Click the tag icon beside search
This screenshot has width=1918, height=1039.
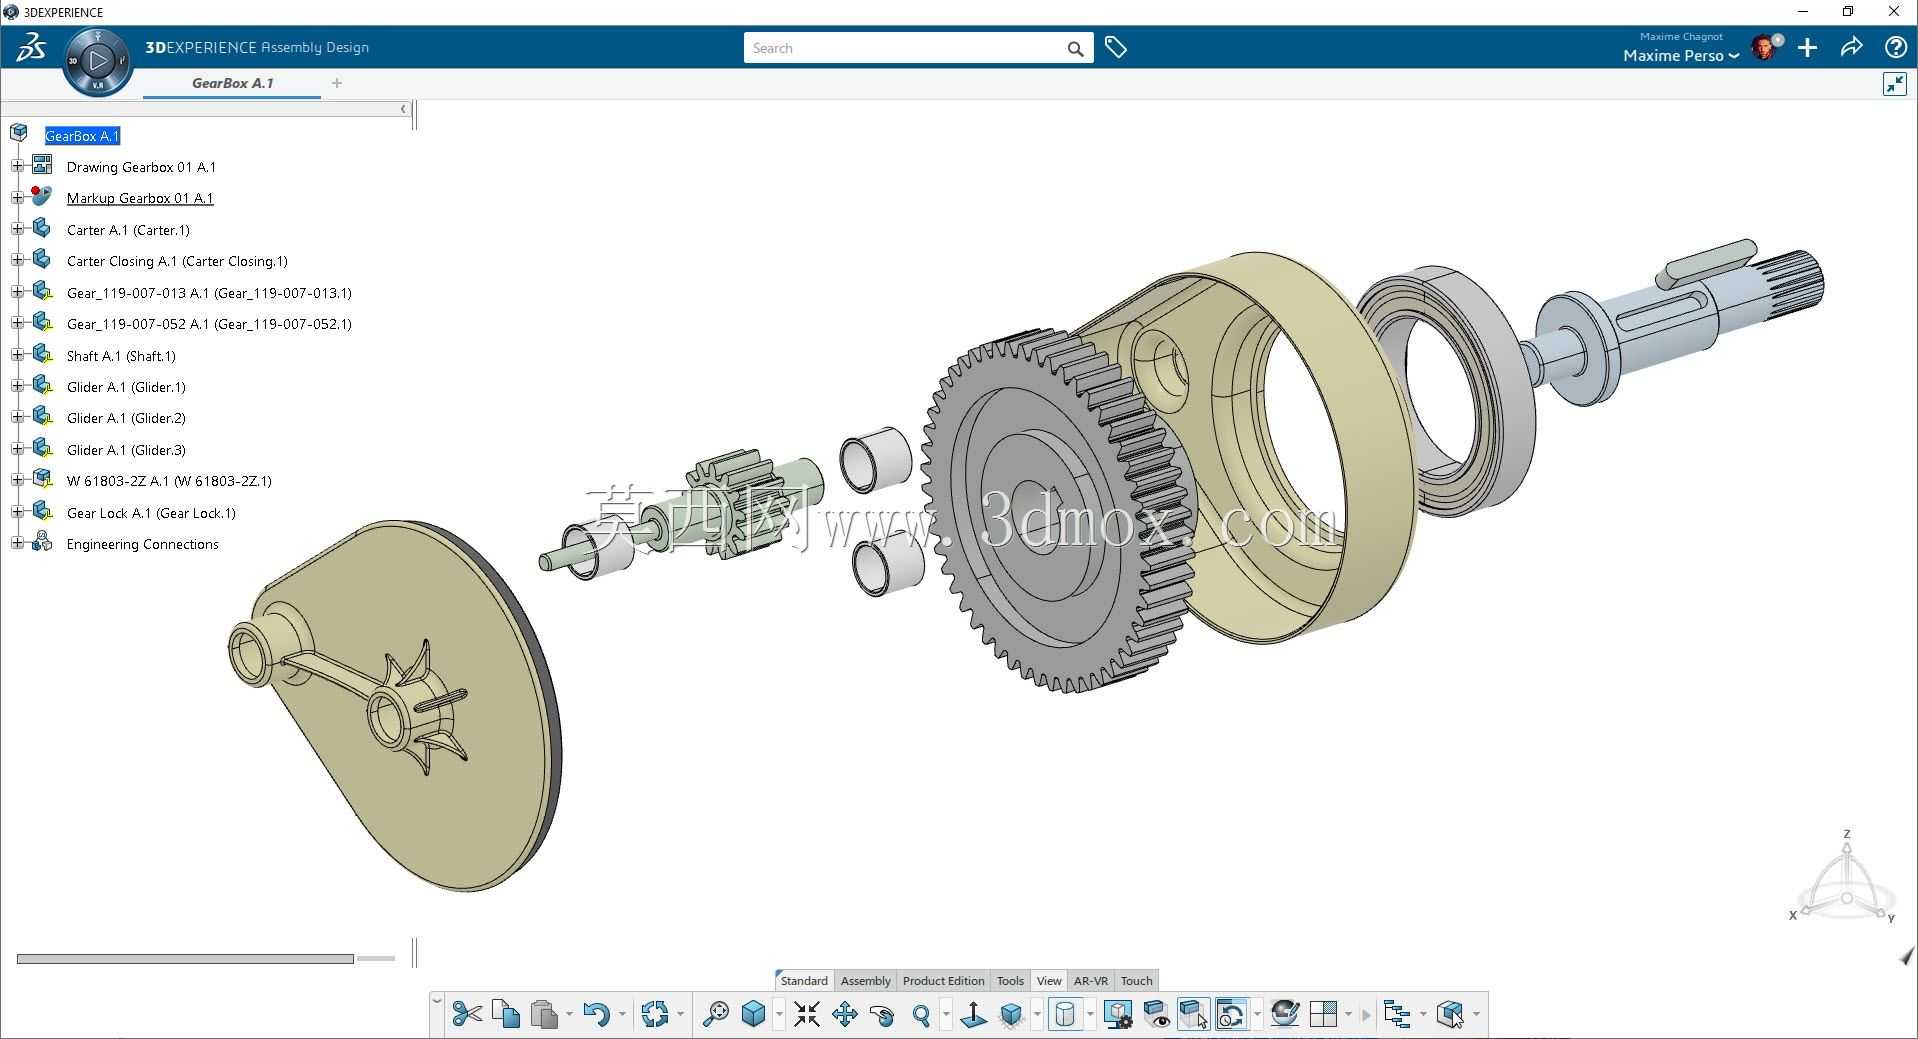[x=1116, y=47]
